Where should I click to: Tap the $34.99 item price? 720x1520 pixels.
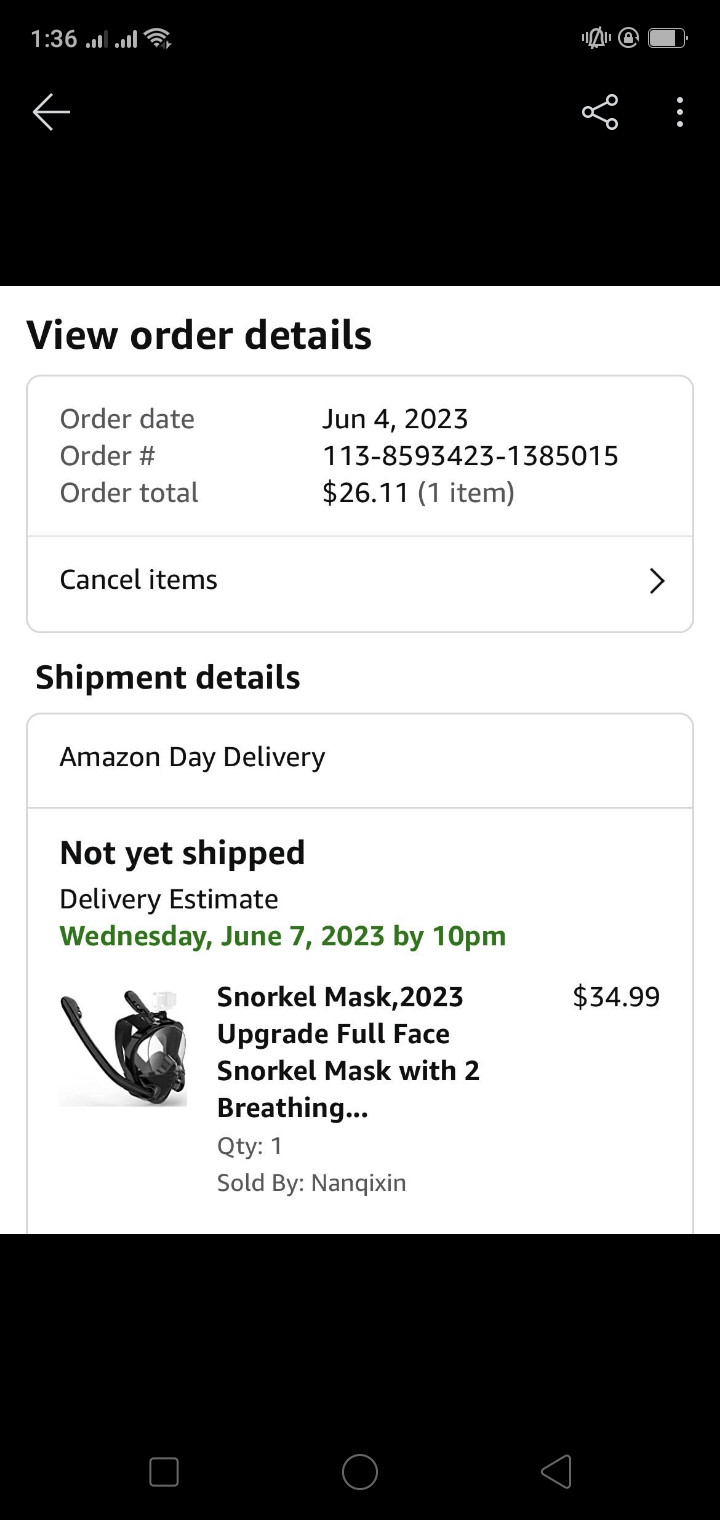616,997
